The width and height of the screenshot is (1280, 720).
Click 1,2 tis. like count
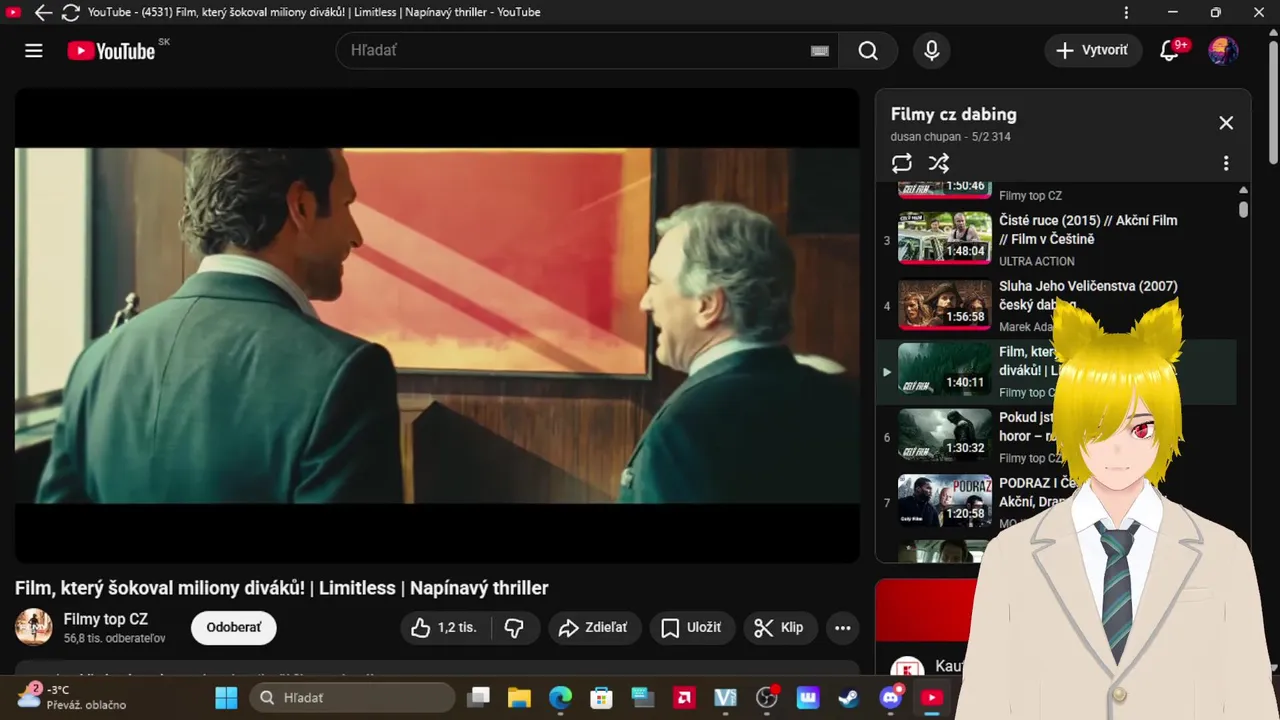457,628
